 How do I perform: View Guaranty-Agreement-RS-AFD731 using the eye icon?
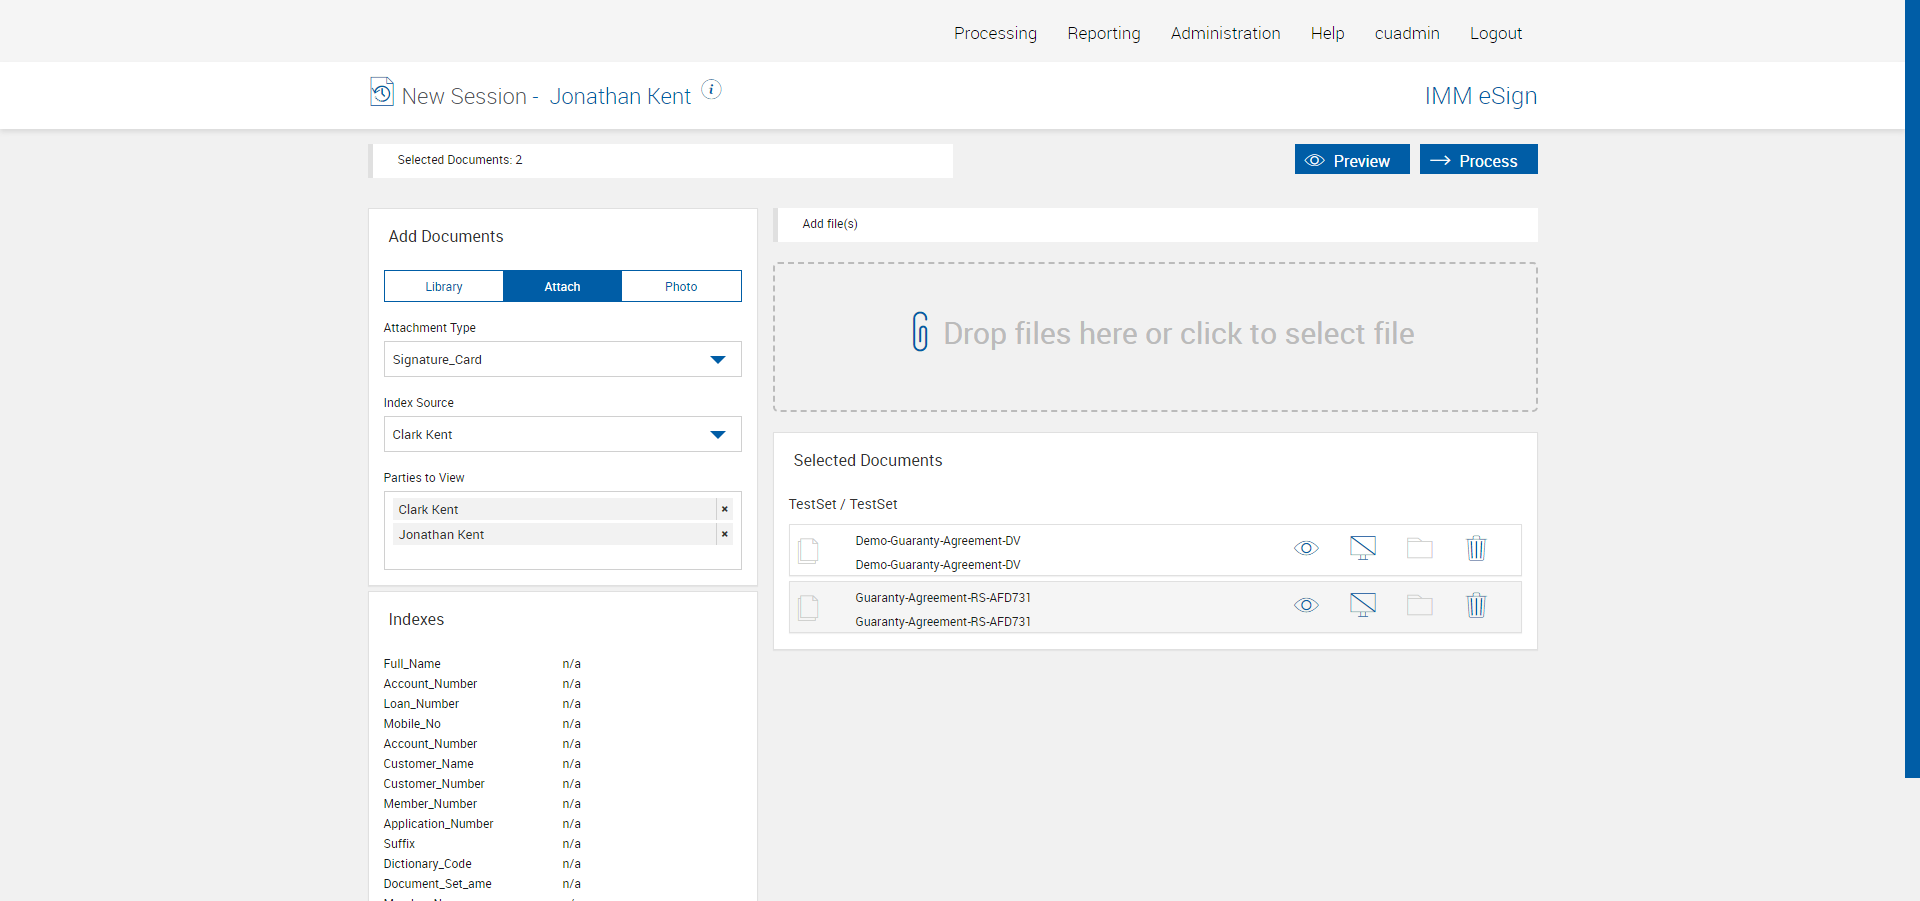1306,605
